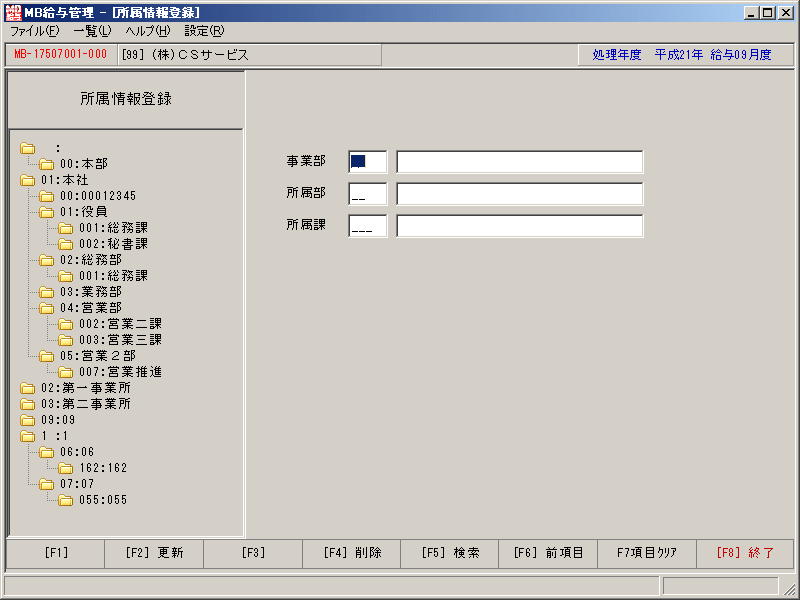Click the folder icon beside 002:営業二課
This screenshot has height=600, width=800.
click(x=65, y=324)
